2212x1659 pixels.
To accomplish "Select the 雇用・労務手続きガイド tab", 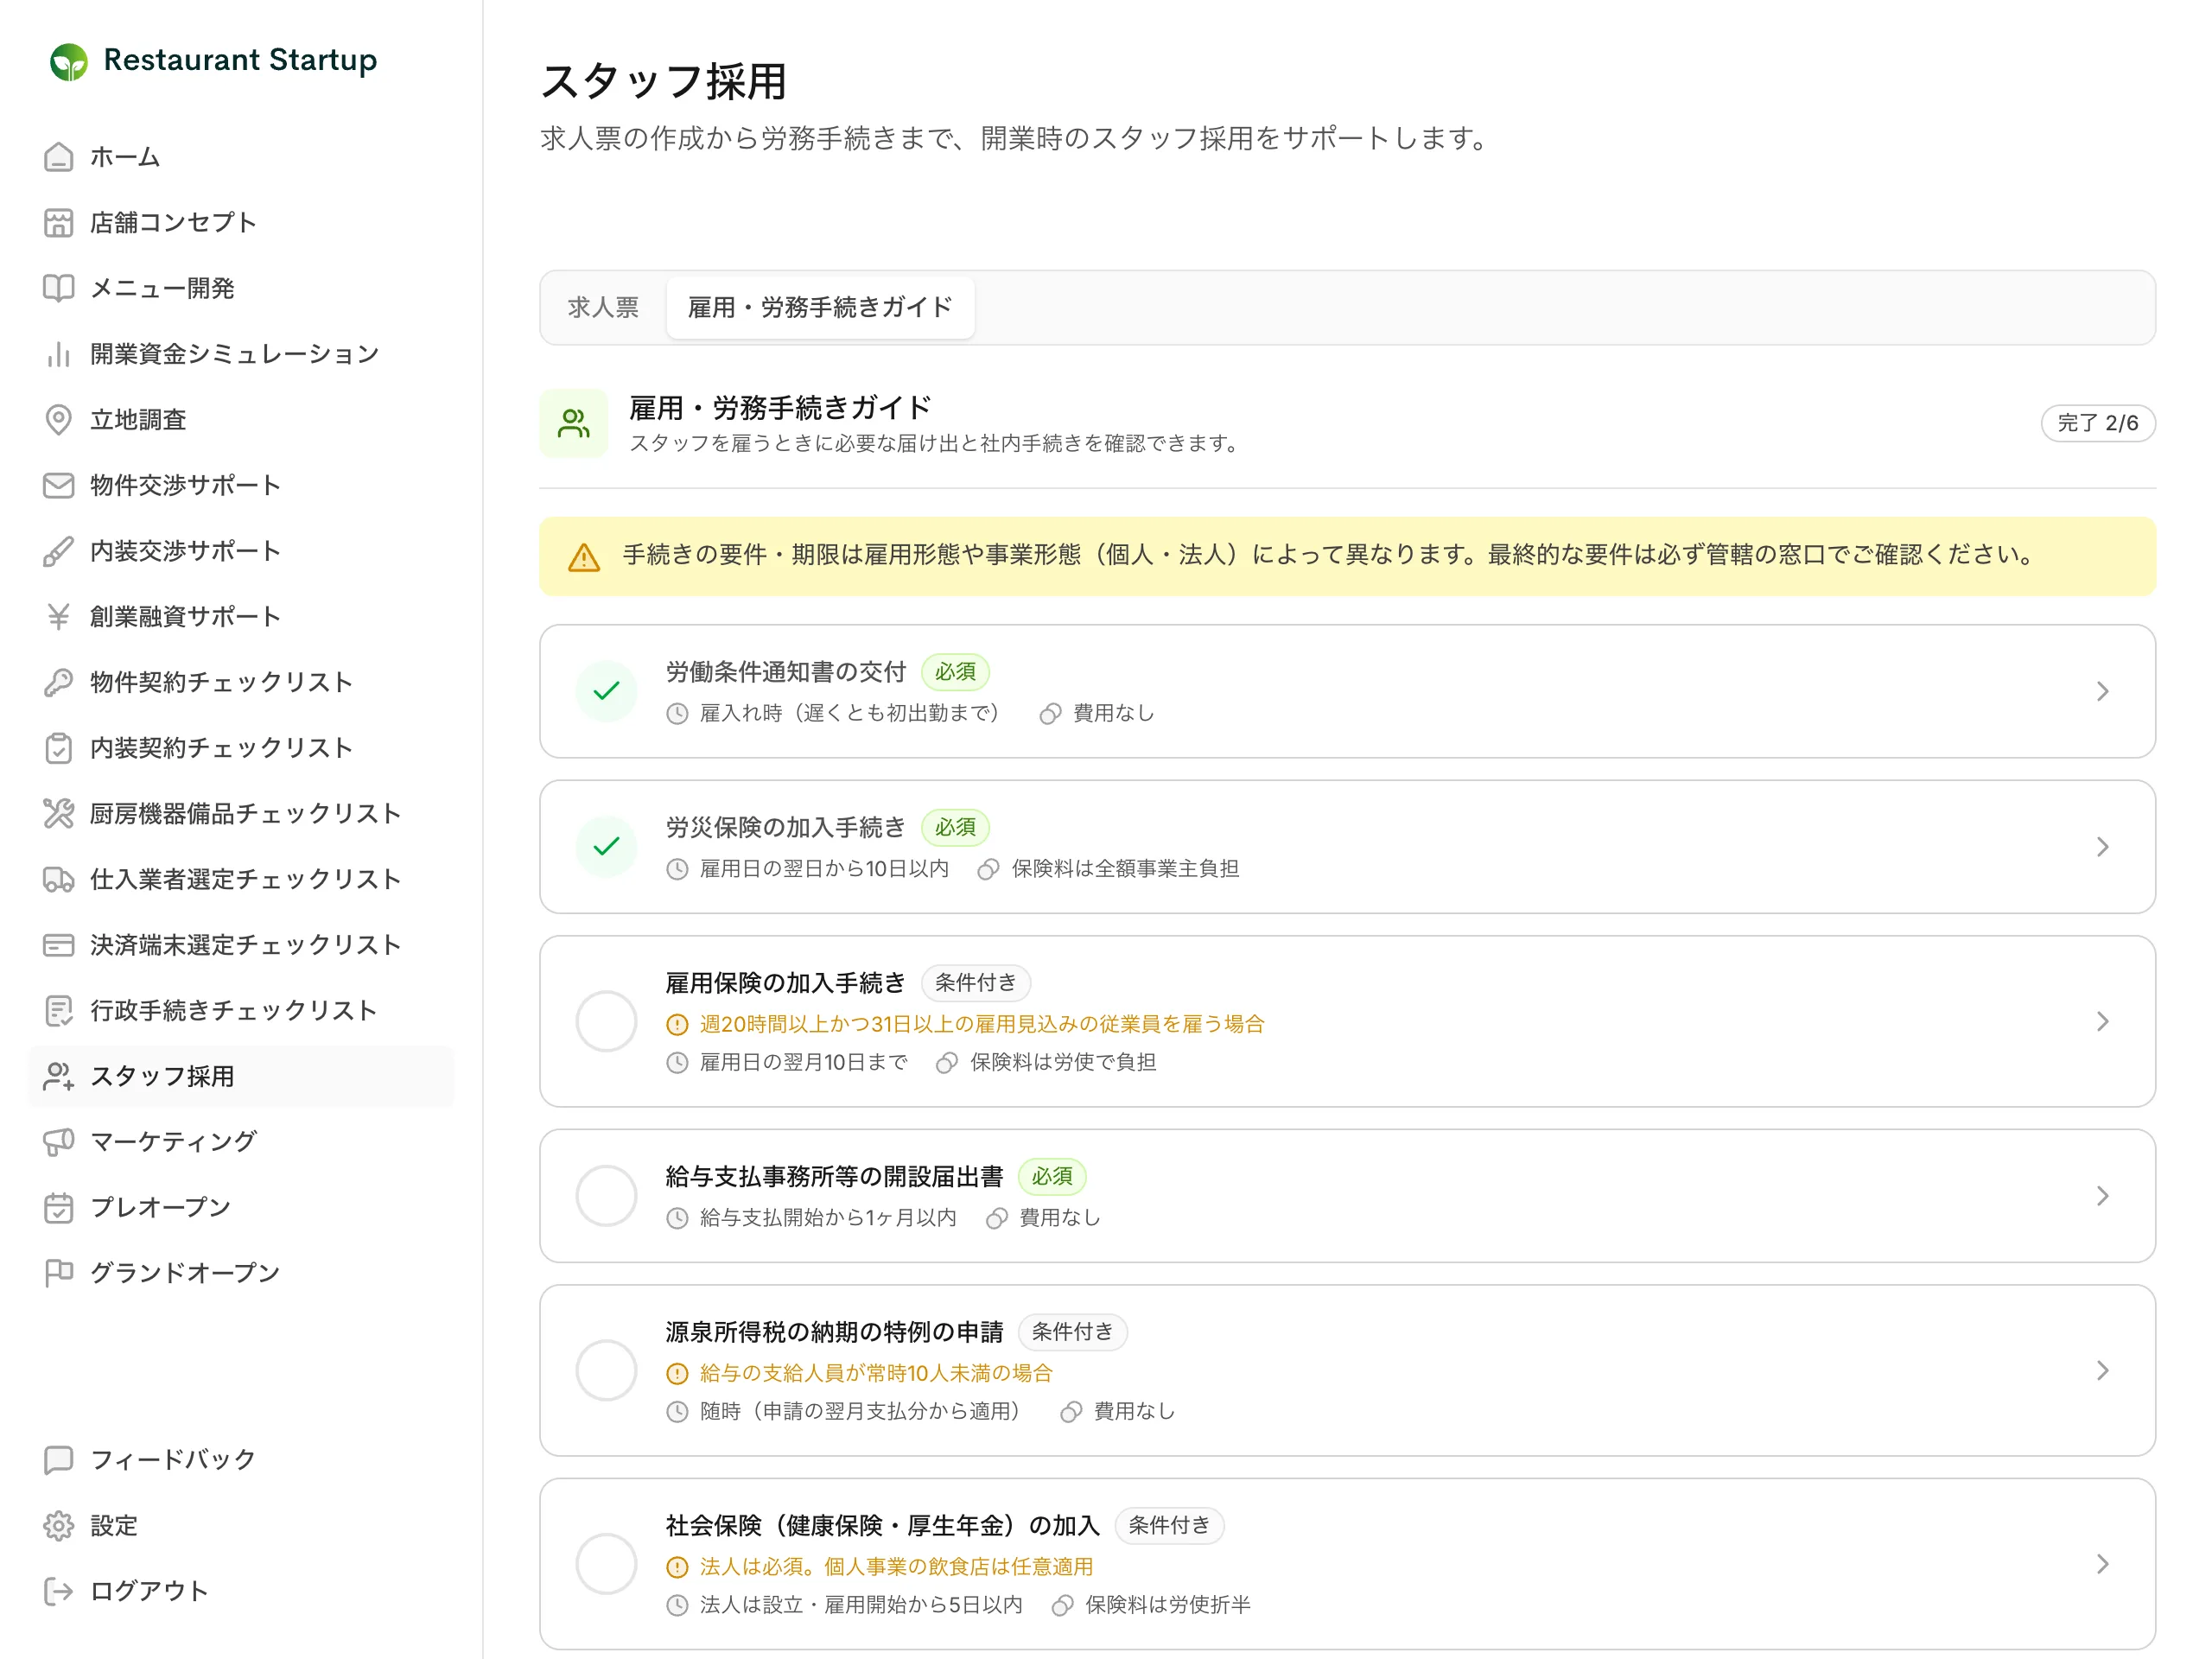I will click(820, 307).
